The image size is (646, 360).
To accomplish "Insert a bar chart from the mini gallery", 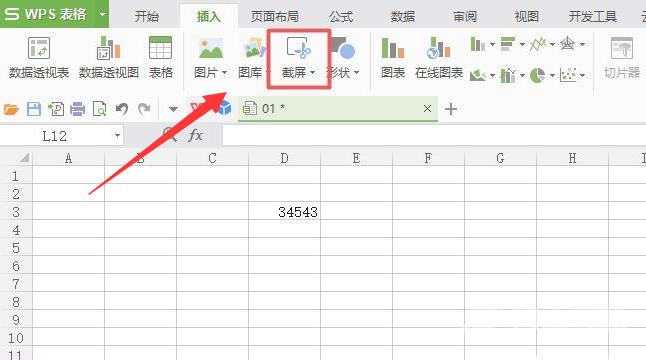I will (x=508, y=44).
